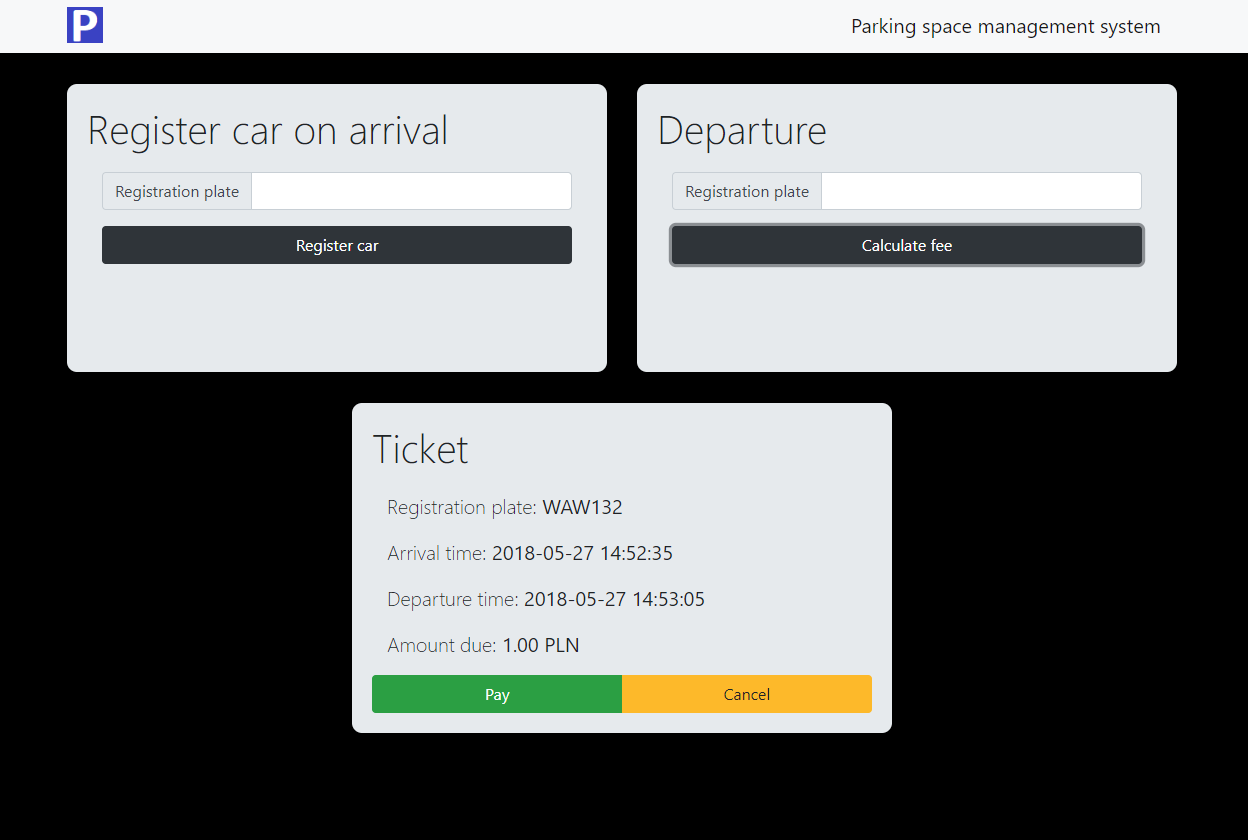Focus the Departure Registration plate input field
Screen dimensions: 1248x840
[981, 191]
